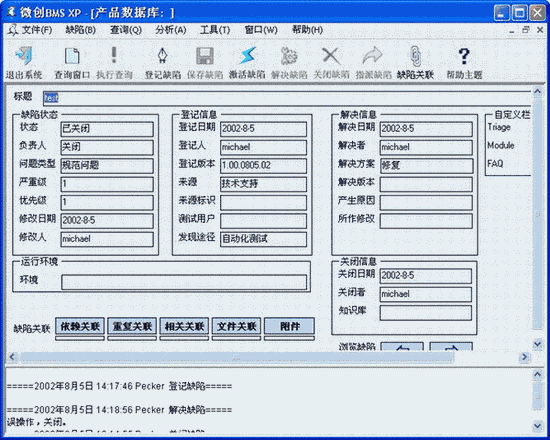Image resolution: width=550 pixels, height=440 pixels.
Task: Click the 关闭缺陷 X toolbar icon
Action: tap(331, 56)
